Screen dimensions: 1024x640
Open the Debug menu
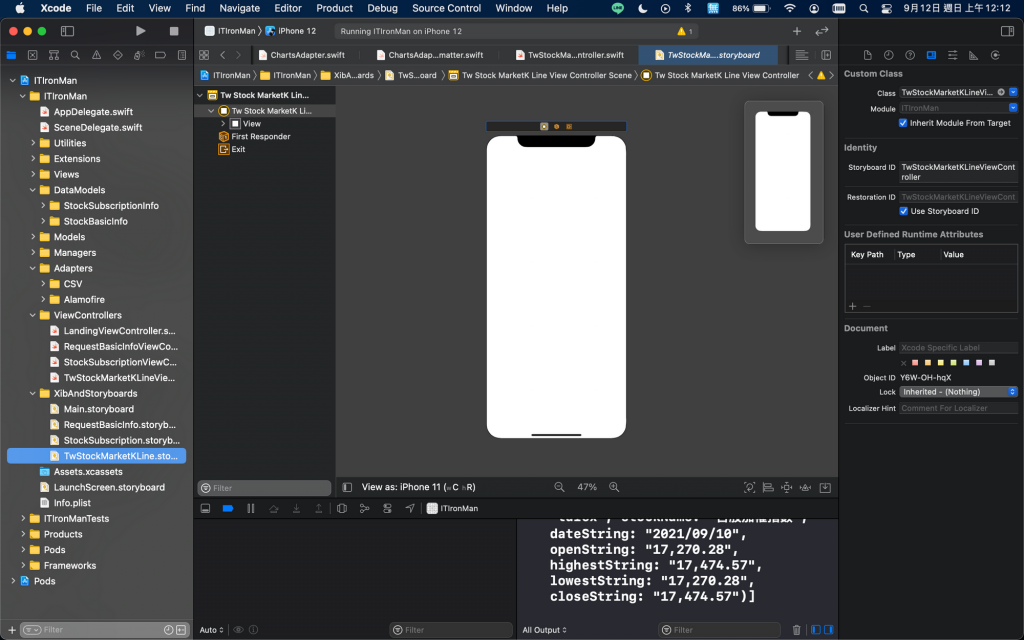(383, 8)
